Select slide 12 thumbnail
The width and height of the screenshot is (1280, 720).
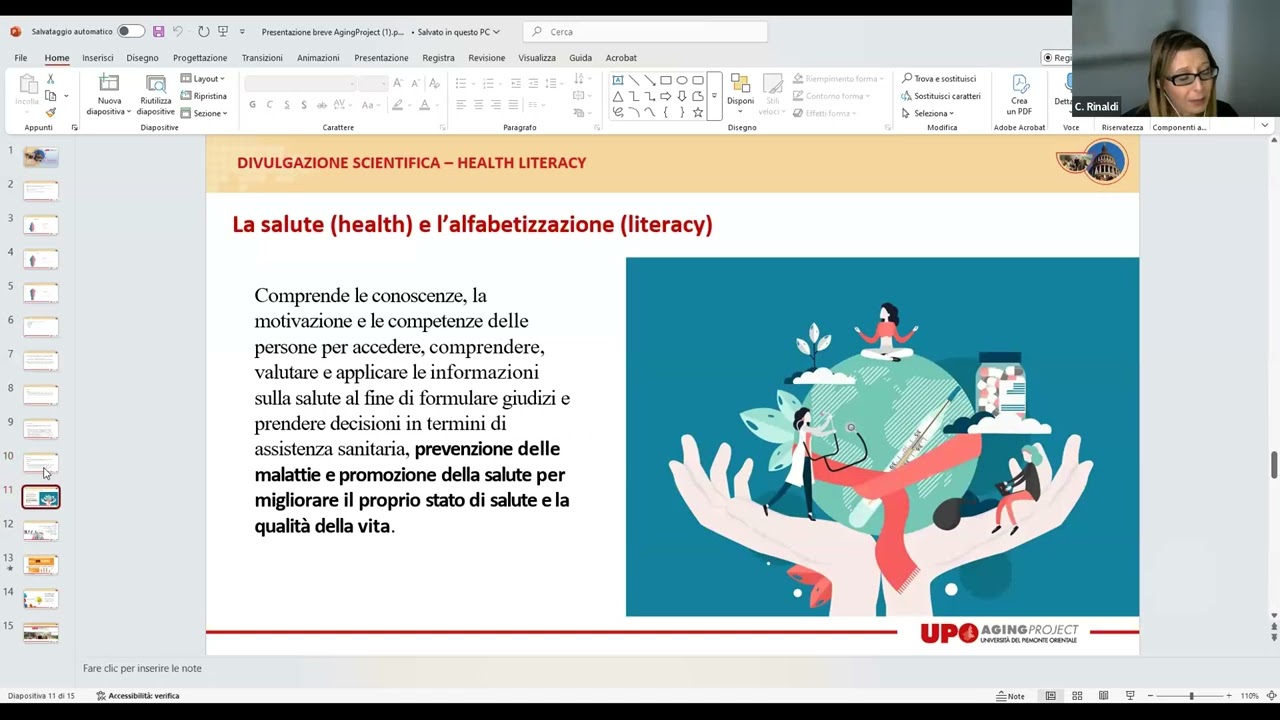coord(41,531)
